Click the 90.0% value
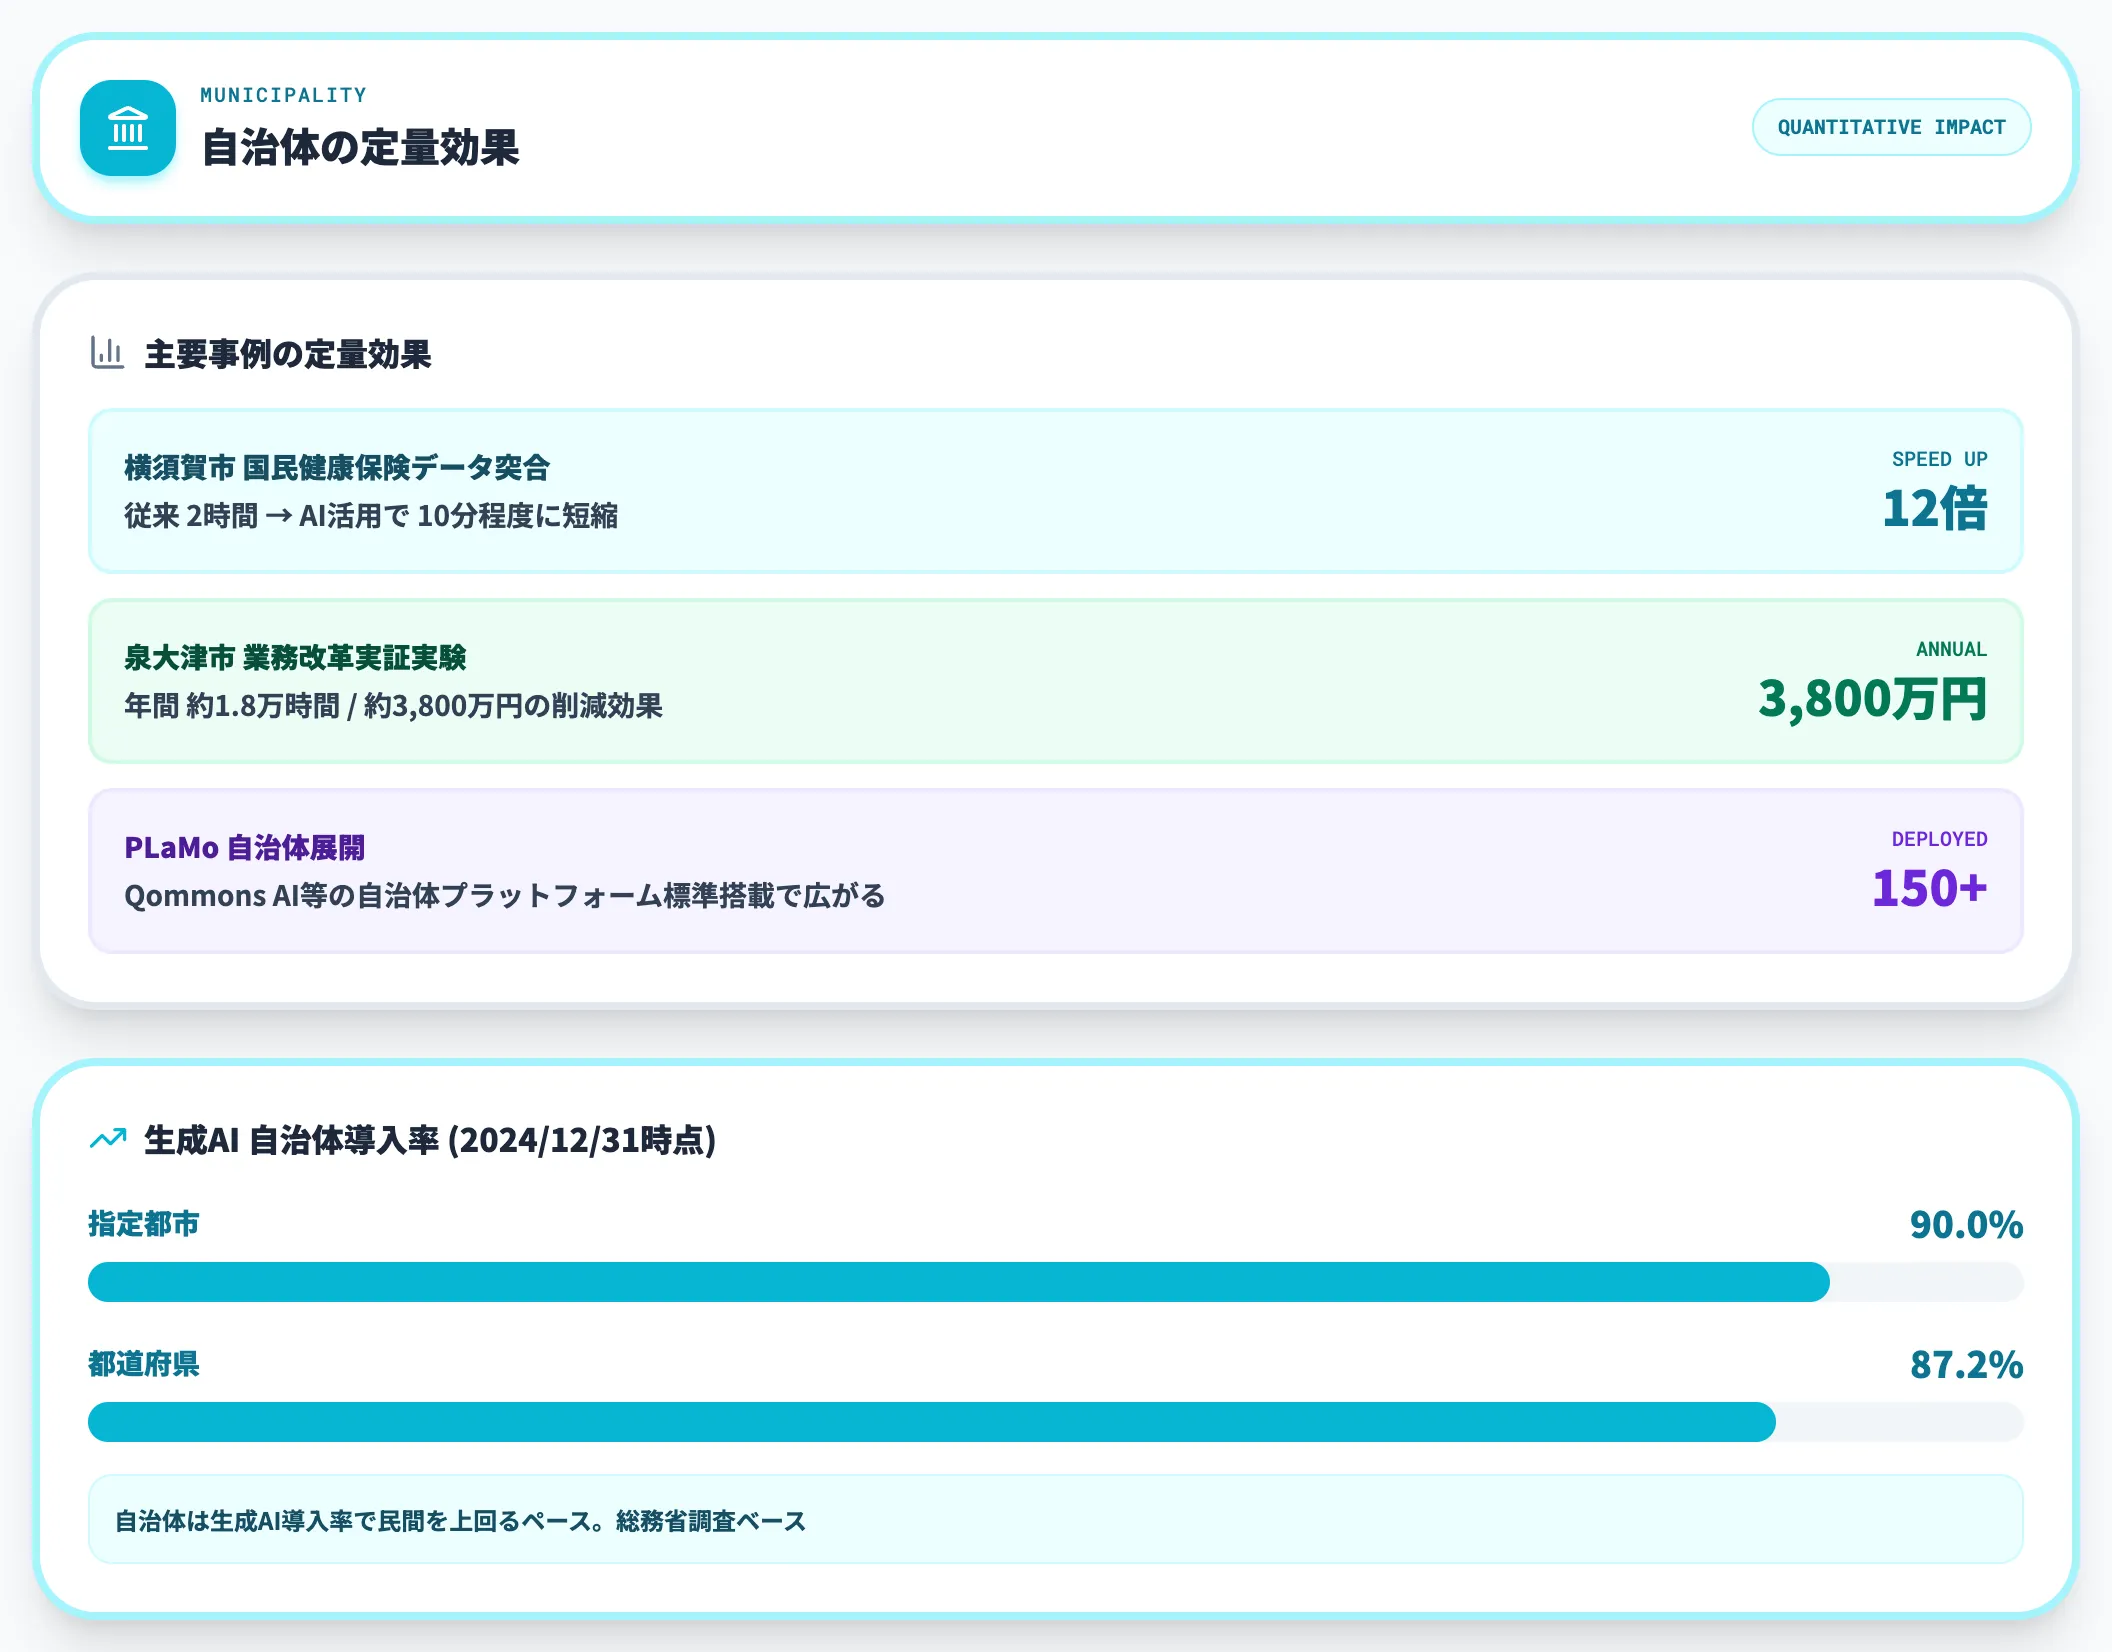This screenshot has width=2112, height=1652. tap(1966, 1224)
